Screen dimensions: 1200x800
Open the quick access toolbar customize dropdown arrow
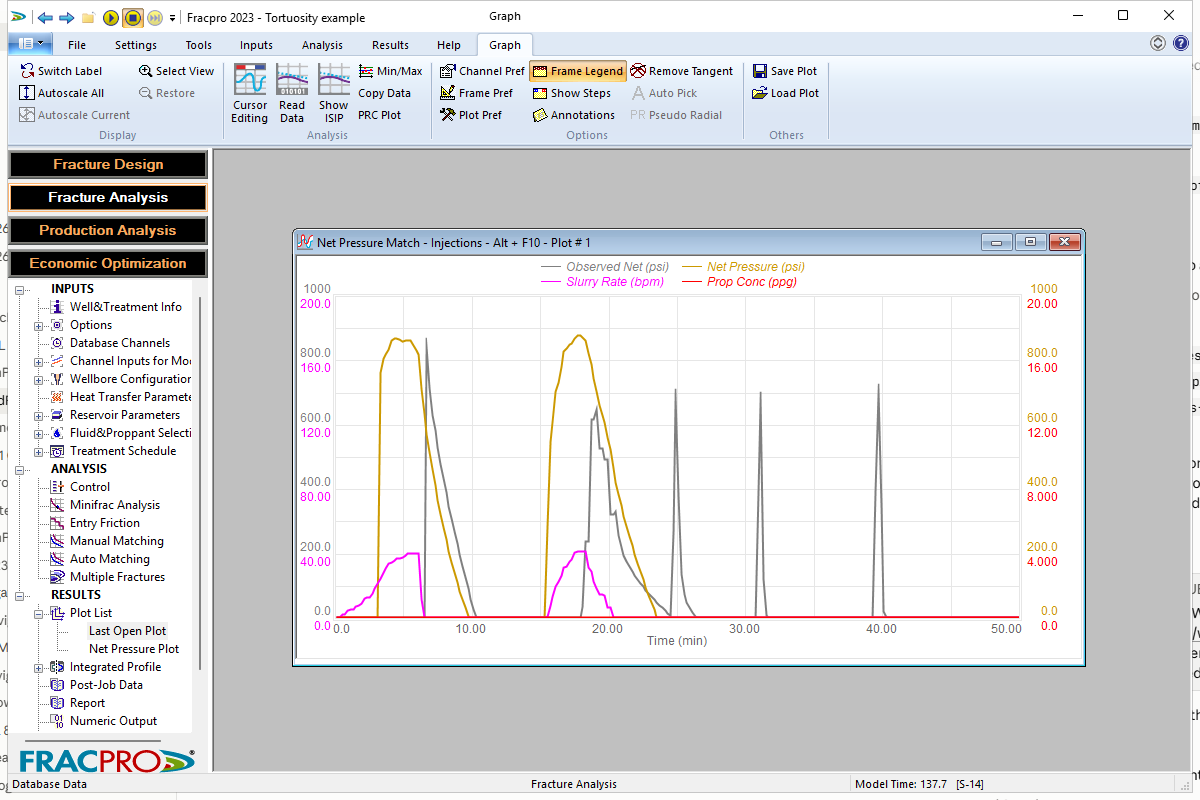point(173,18)
